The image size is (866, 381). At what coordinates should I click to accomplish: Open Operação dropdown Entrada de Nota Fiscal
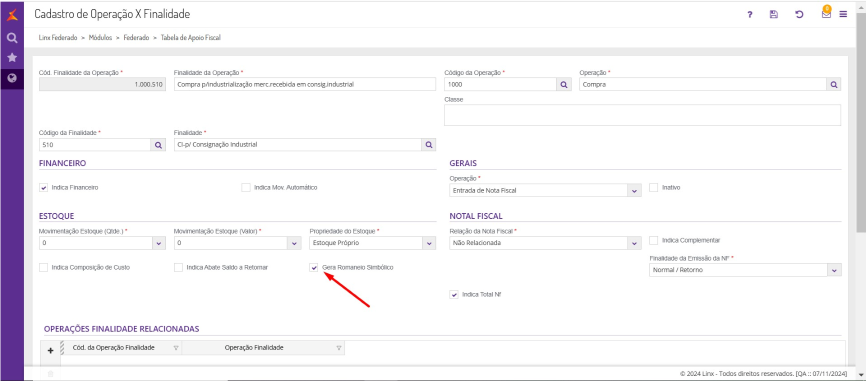[634, 190]
